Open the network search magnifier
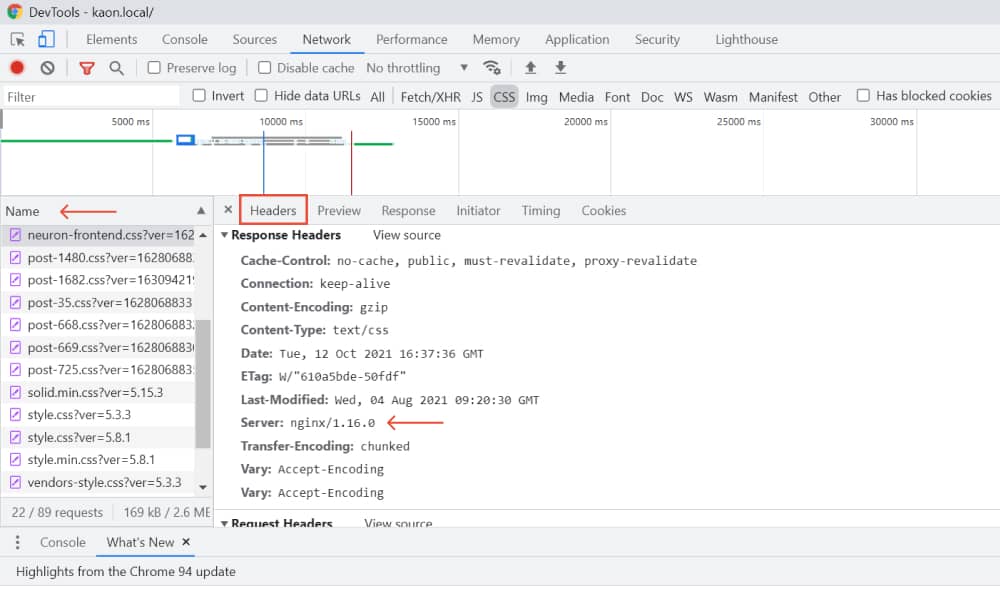This screenshot has width=1000, height=600. pyautogui.click(x=116, y=68)
